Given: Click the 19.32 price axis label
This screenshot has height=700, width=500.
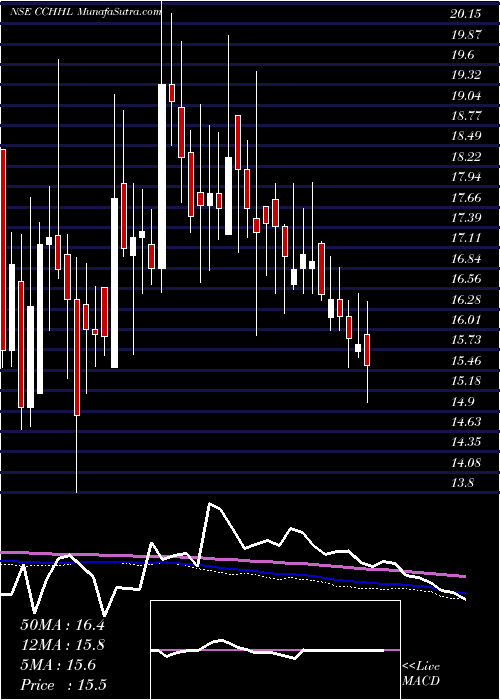Looking at the screenshot, I should click(x=466, y=75).
